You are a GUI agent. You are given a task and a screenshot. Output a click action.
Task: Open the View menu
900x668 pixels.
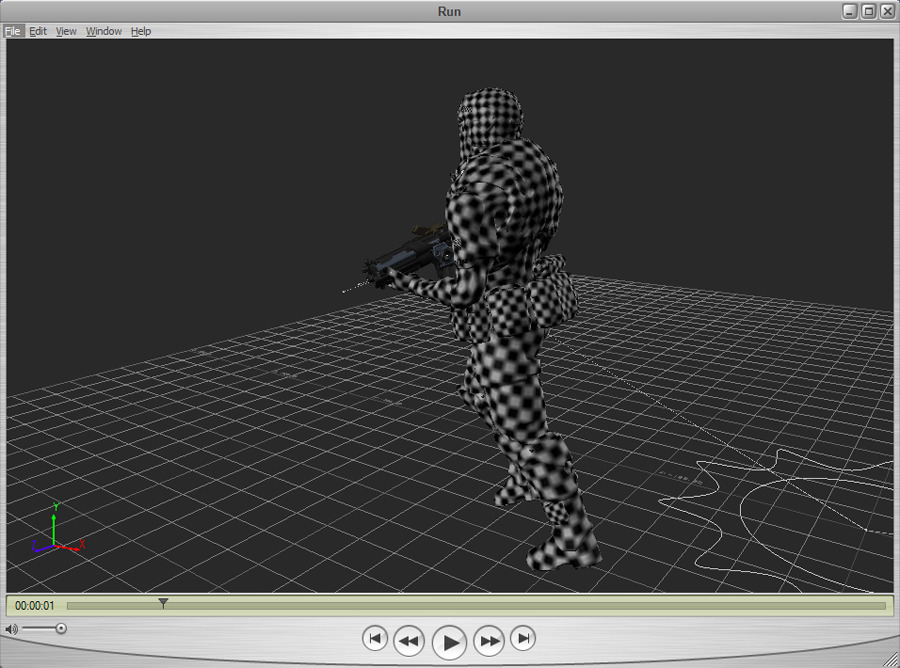tap(66, 31)
